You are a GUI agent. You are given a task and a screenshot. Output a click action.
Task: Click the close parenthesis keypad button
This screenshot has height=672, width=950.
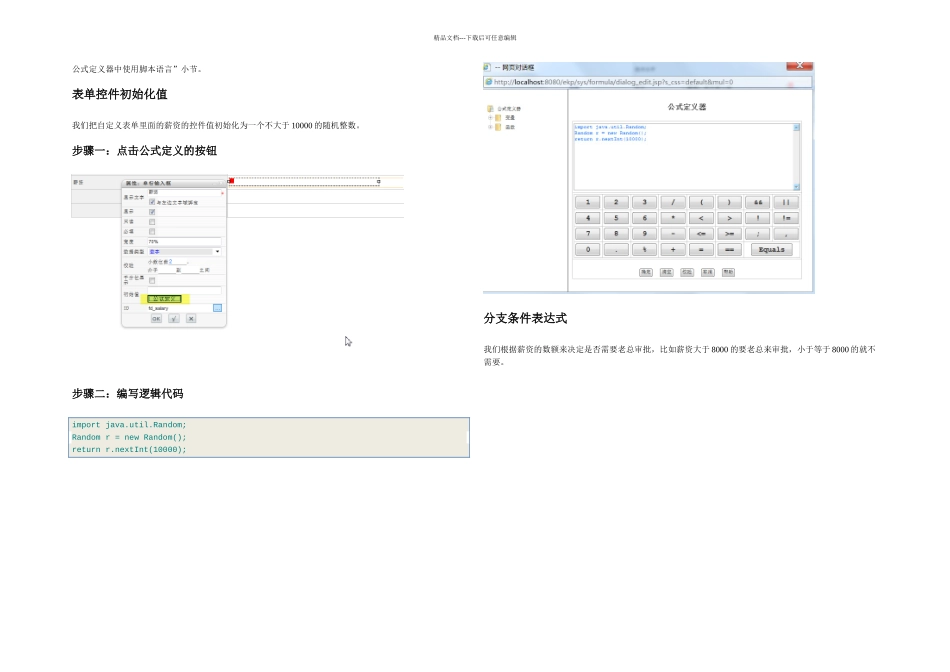[x=729, y=202]
